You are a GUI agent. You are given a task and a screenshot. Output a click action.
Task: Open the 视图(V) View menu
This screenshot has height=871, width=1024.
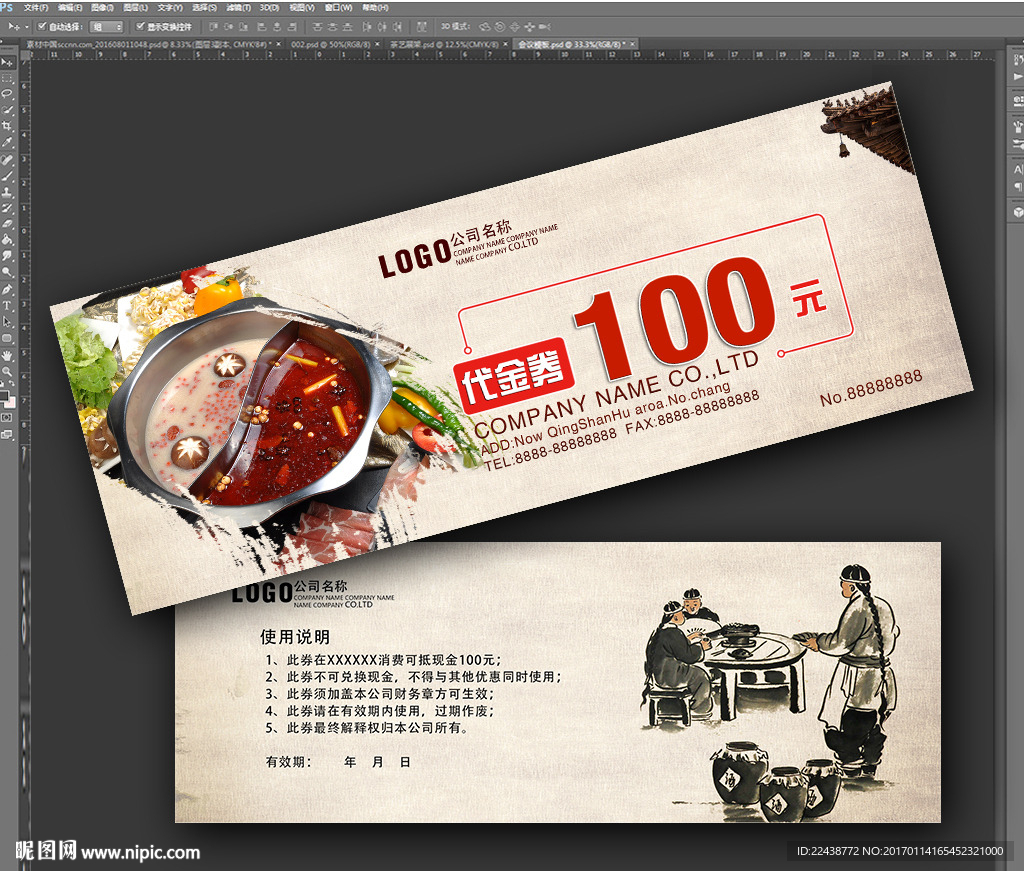click(x=302, y=7)
